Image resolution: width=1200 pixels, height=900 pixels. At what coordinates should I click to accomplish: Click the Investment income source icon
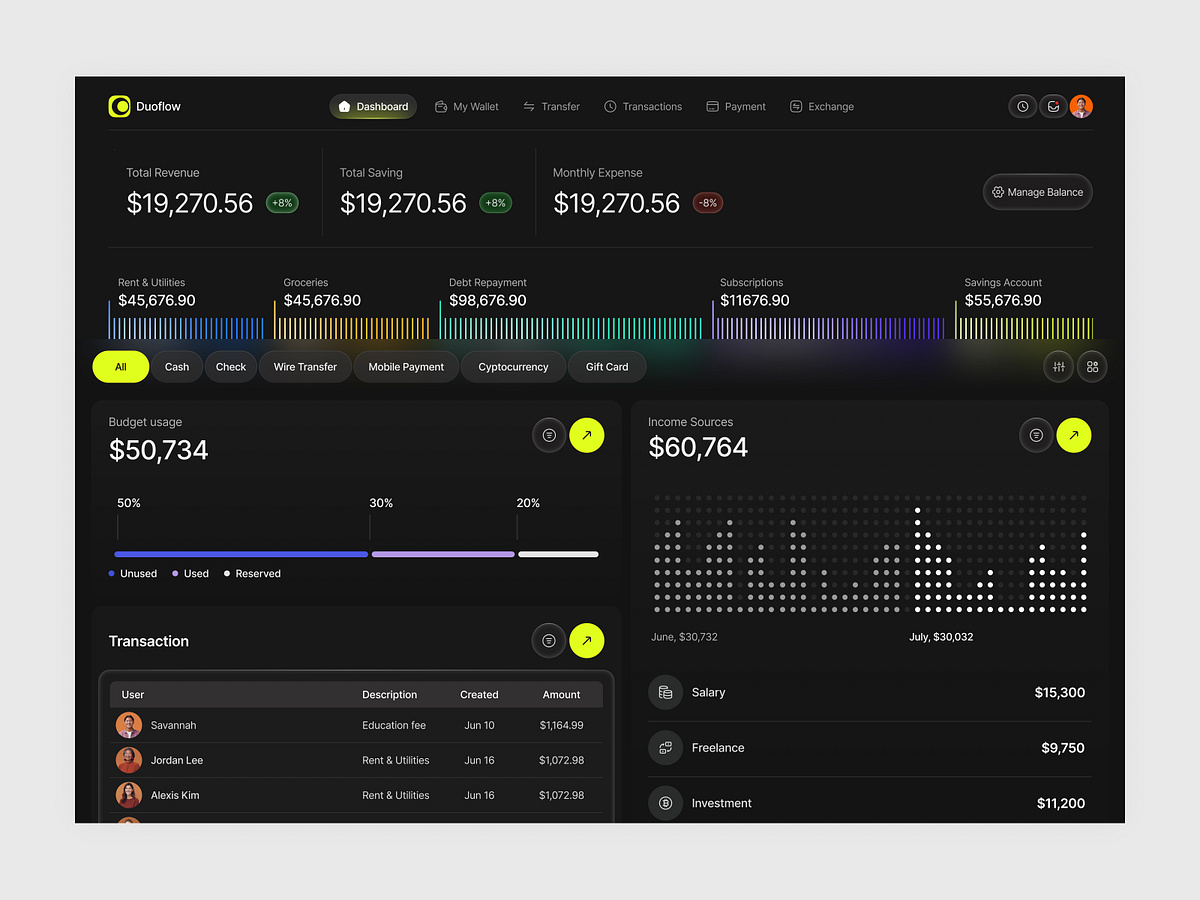666,803
